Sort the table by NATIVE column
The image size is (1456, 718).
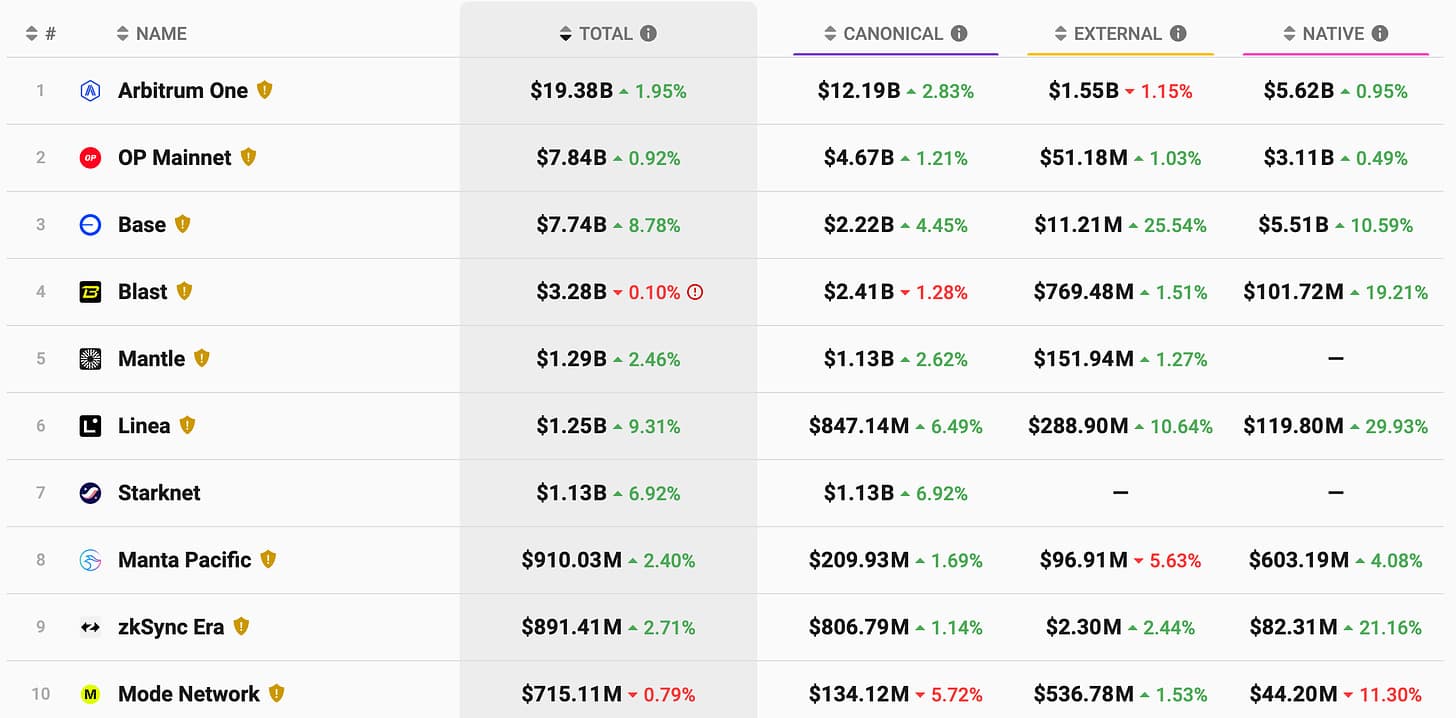[x=1323, y=34]
